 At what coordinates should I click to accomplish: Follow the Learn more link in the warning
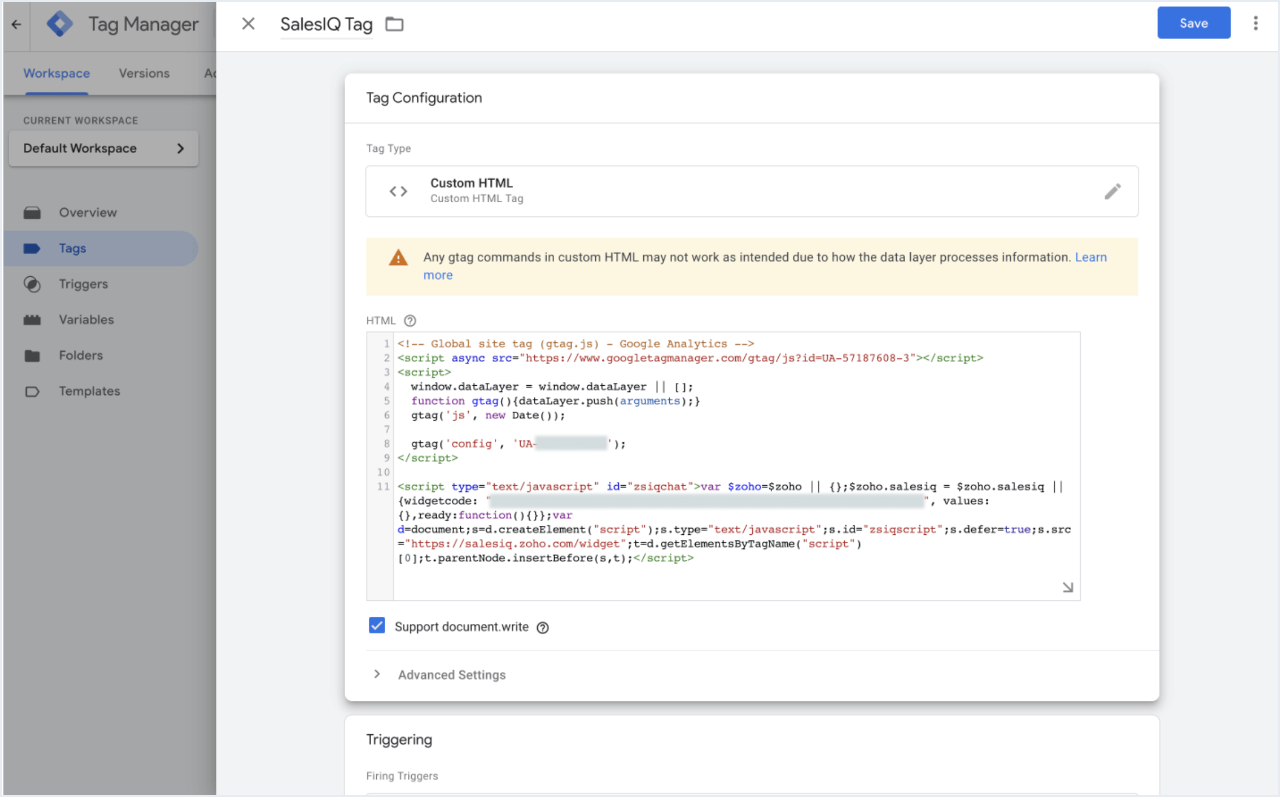point(1091,257)
